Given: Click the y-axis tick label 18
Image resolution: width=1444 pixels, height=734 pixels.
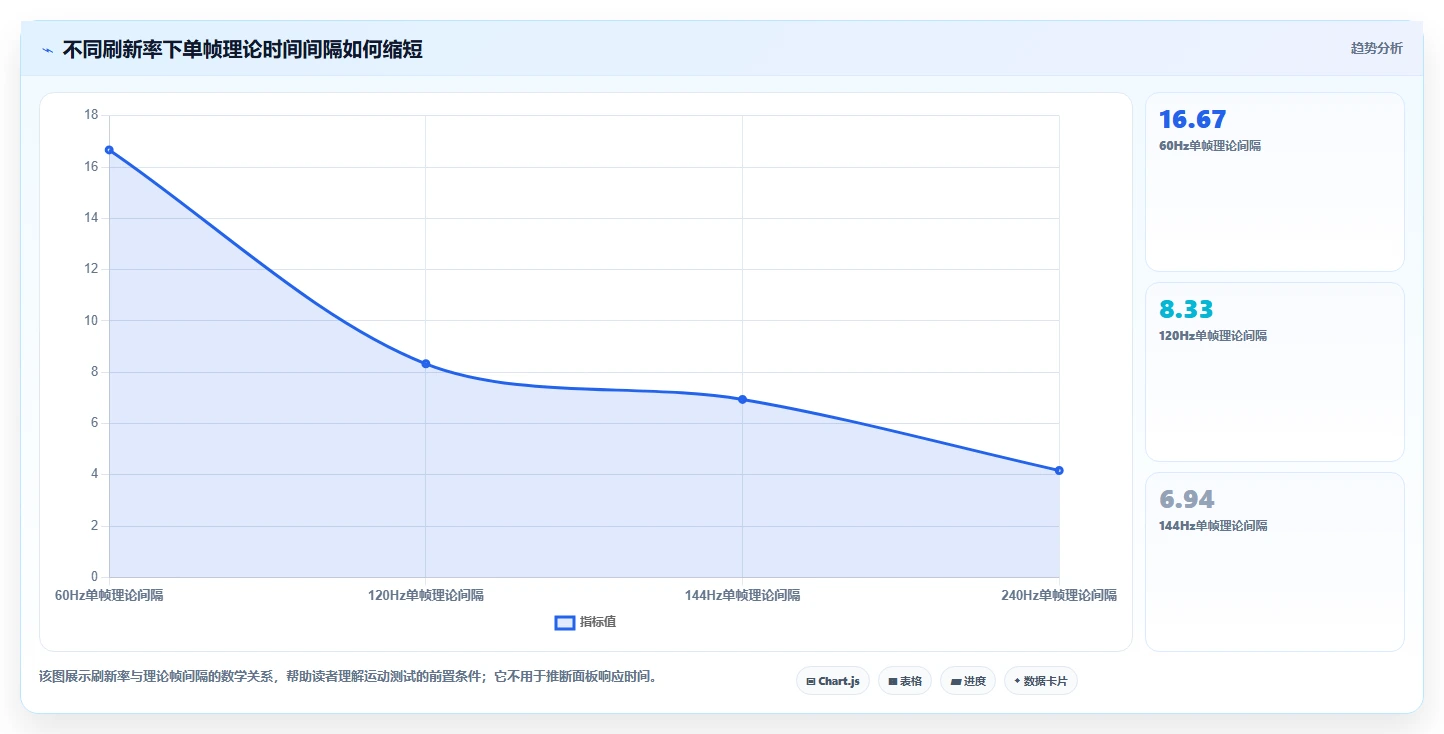Looking at the screenshot, I should [x=91, y=115].
